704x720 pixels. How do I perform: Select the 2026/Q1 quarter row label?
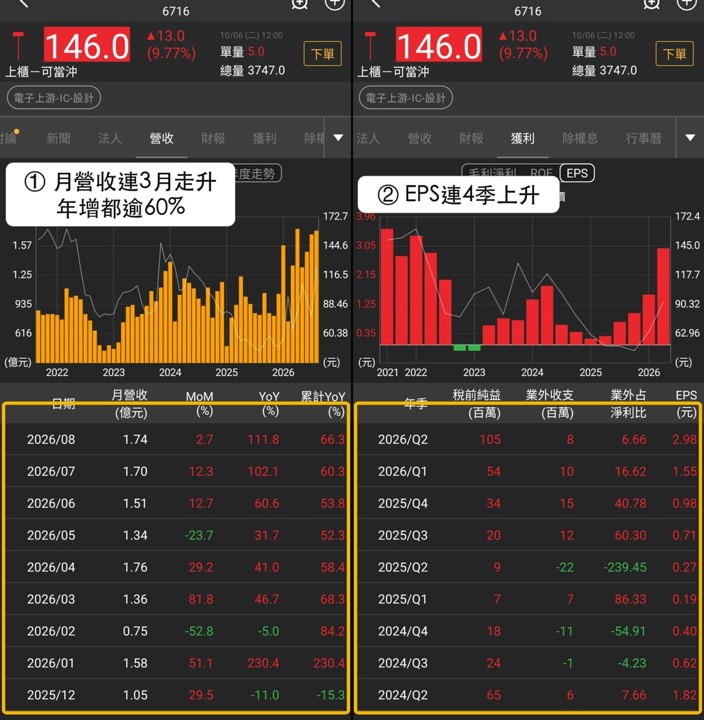pos(403,471)
